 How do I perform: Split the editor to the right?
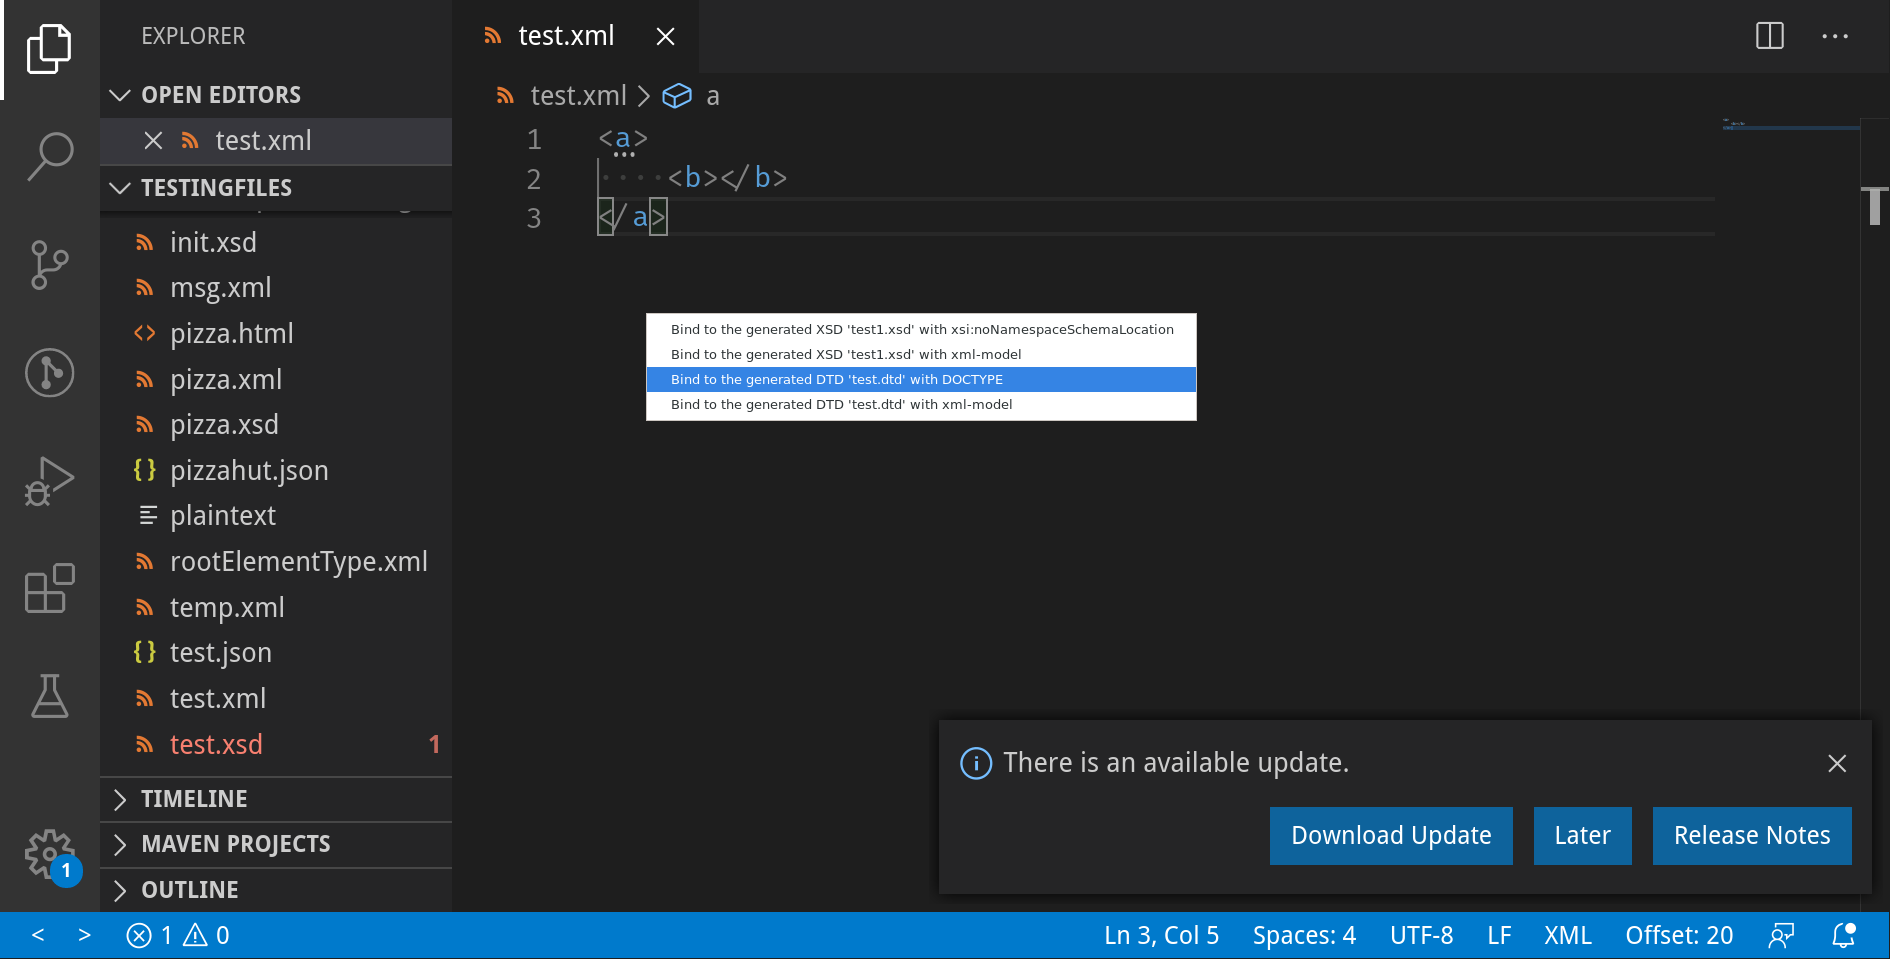(x=1770, y=36)
